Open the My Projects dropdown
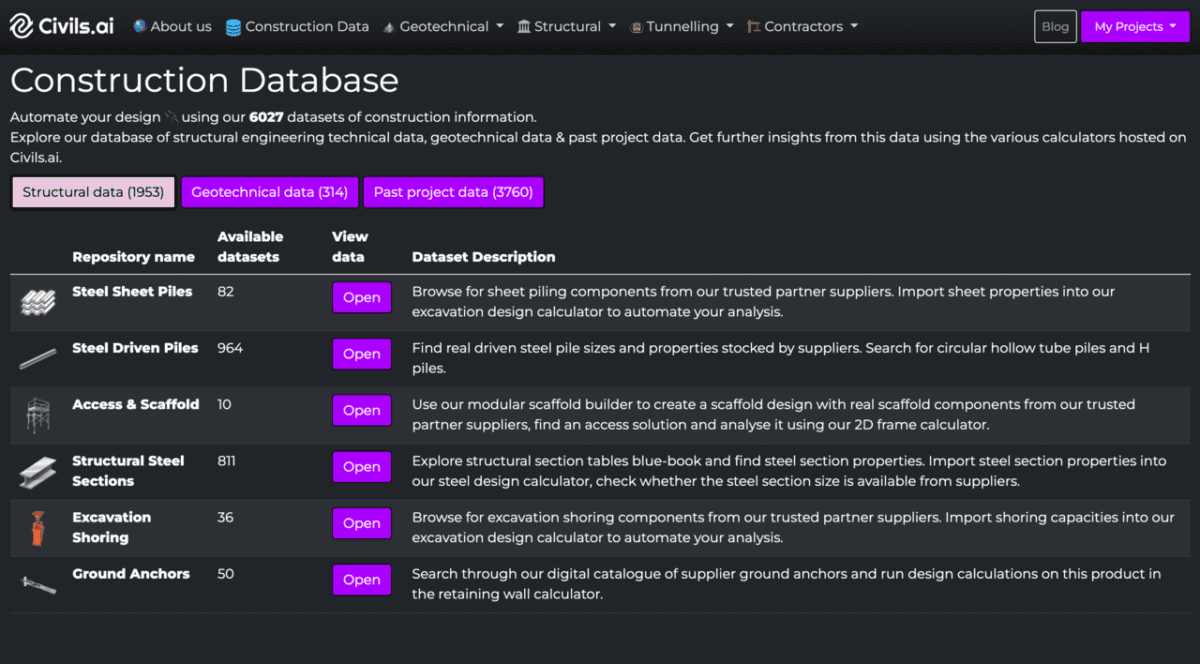The width and height of the screenshot is (1200, 664). [x=1135, y=27]
